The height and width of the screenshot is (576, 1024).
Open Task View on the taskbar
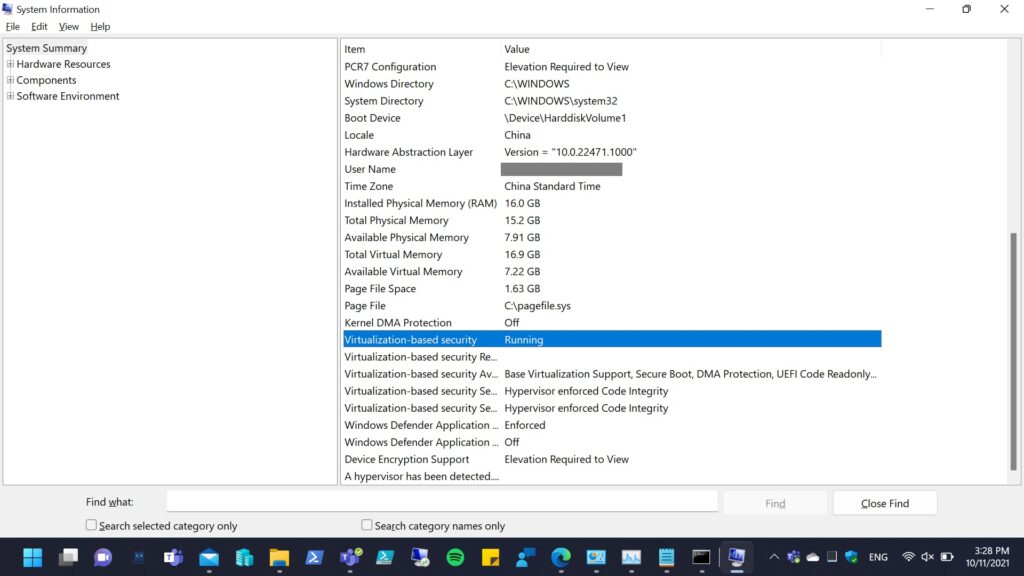pyautogui.click(x=68, y=557)
